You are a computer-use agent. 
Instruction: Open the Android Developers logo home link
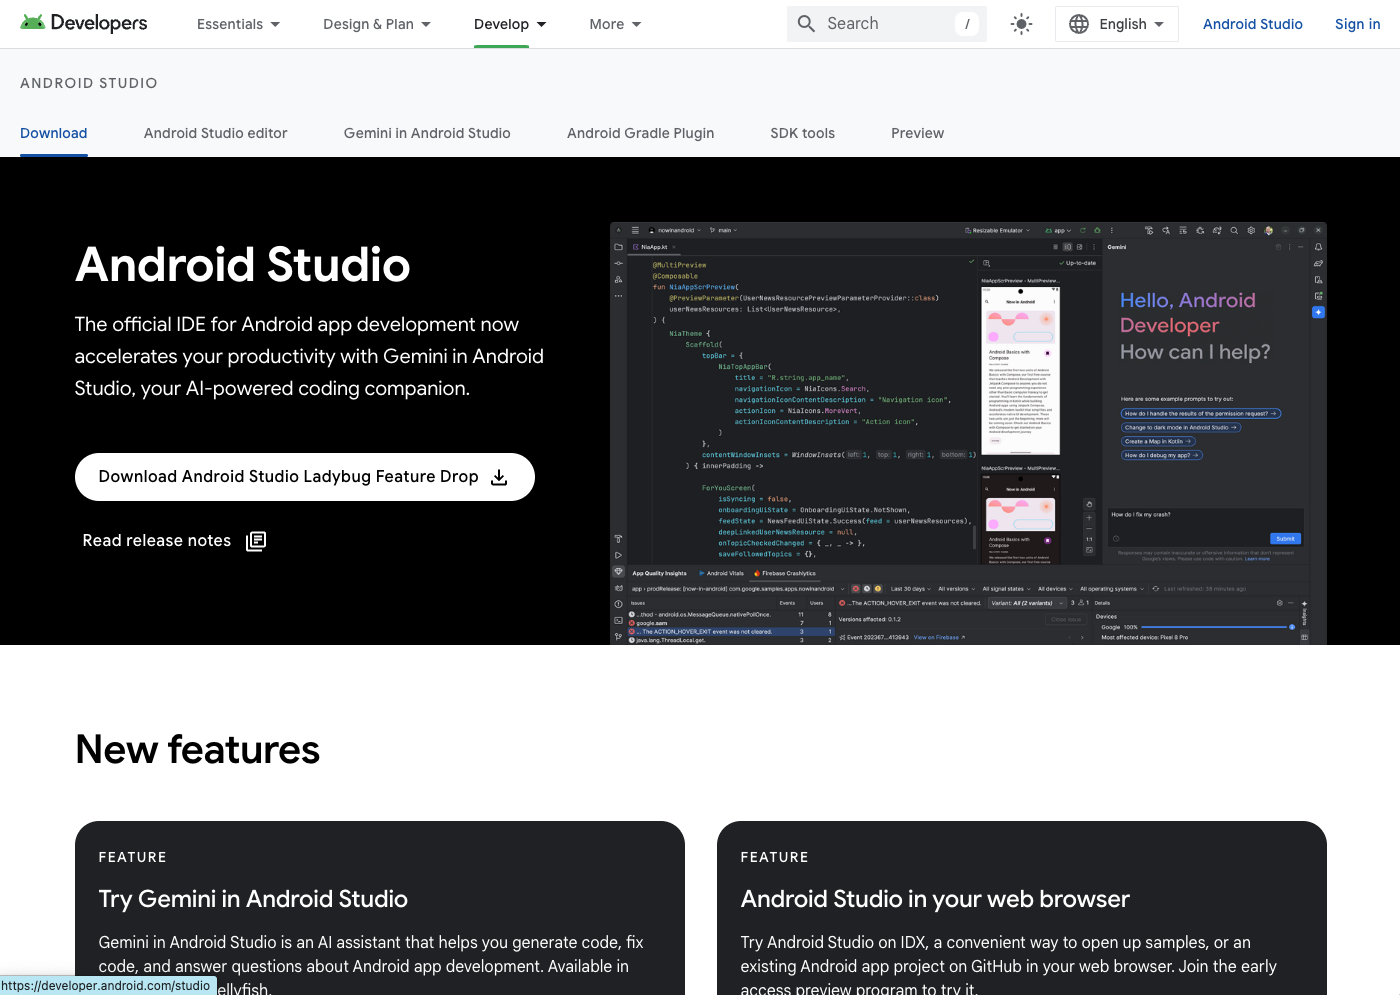(x=84, y=23)
